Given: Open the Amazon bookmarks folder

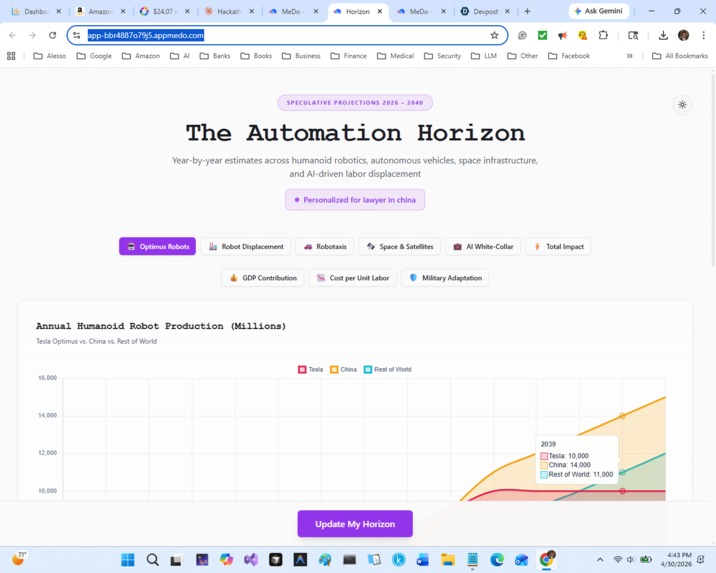Looking at the screenshot, I should coord(141,56).
